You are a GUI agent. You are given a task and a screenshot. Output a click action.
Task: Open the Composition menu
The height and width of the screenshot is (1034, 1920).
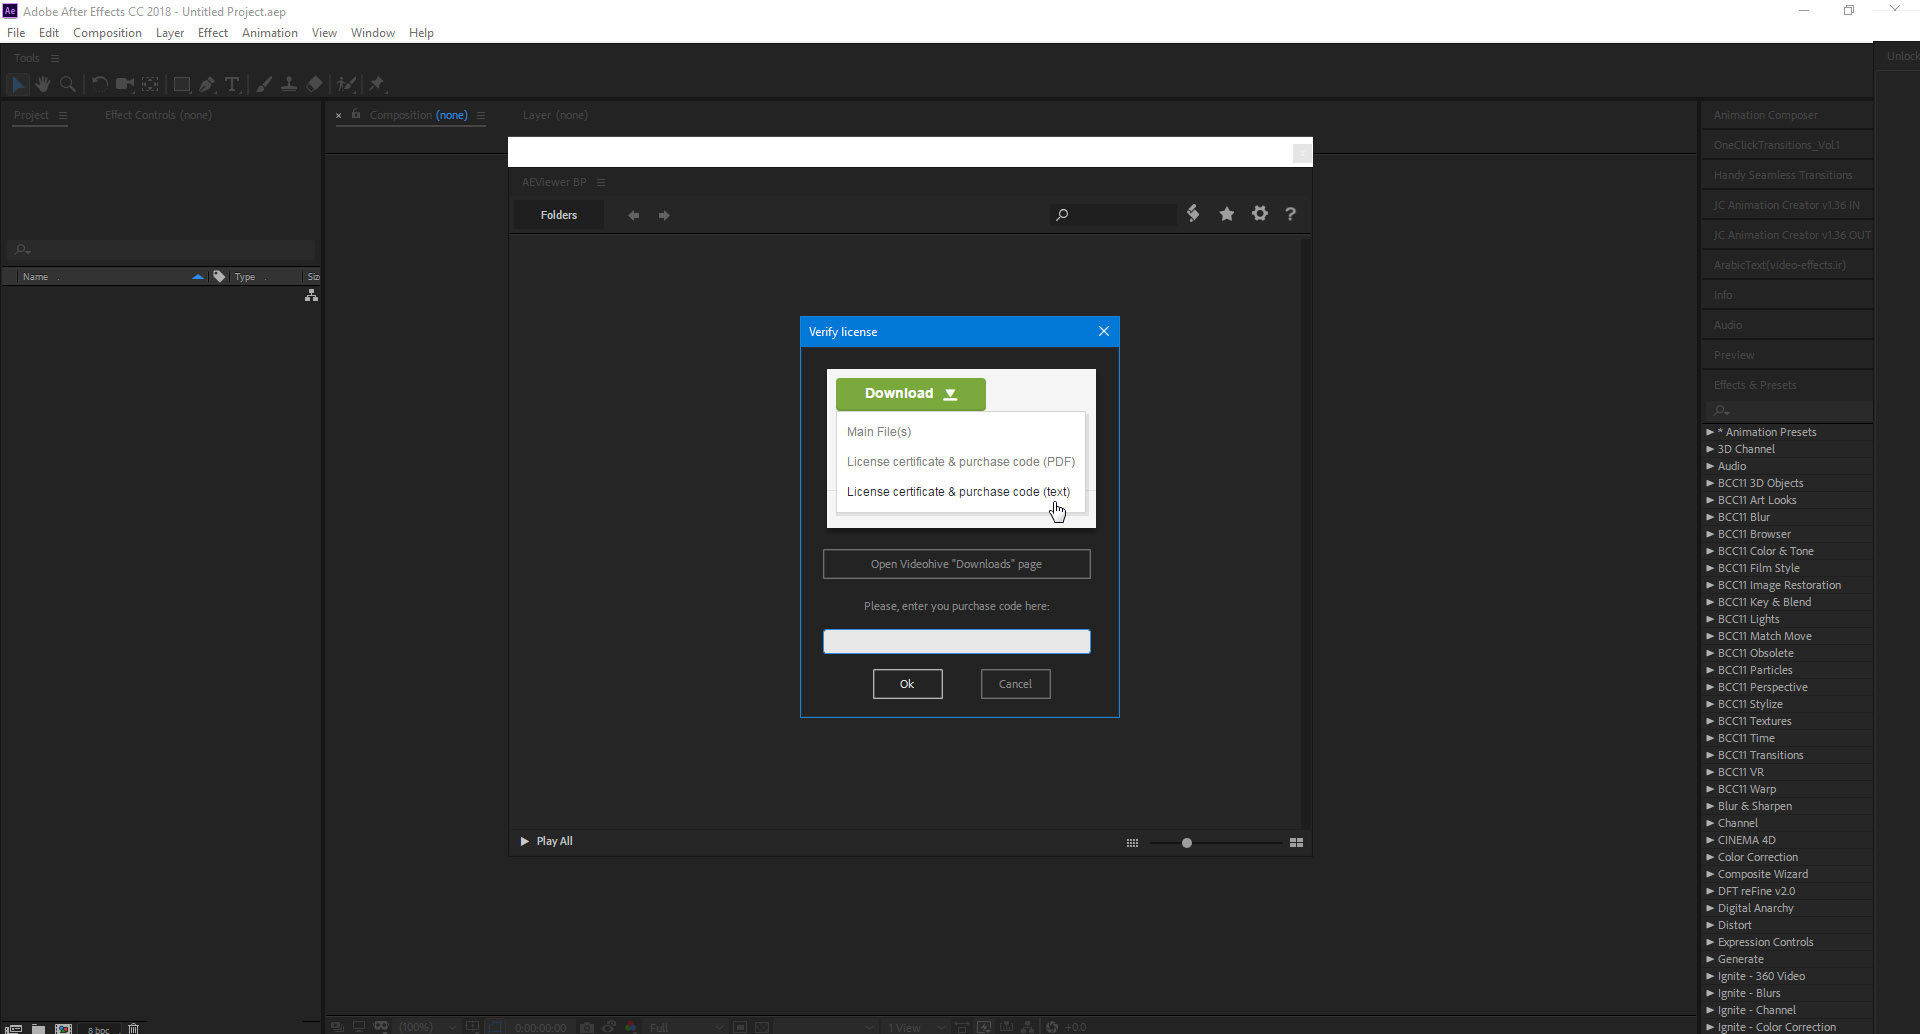click(x=107, y=33)
